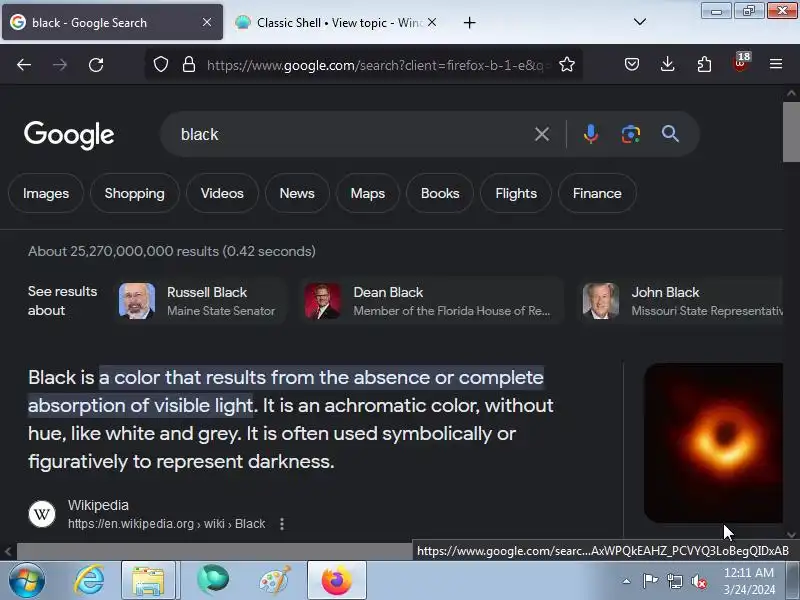This screenshot has width=800, height=600.
Task: Search by image with the Google Lens icon
Action: 631,134
